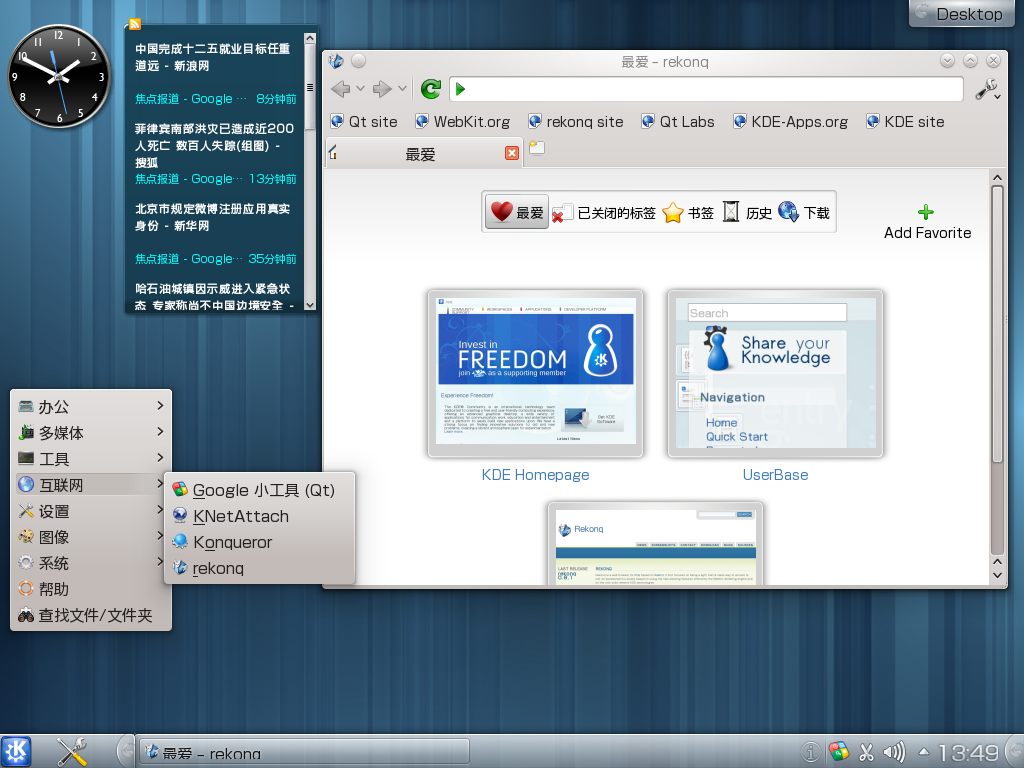This screenshot has width=1024, height=768.
Task: Reload the page with green refresh icon
Action: click(431, 89)
